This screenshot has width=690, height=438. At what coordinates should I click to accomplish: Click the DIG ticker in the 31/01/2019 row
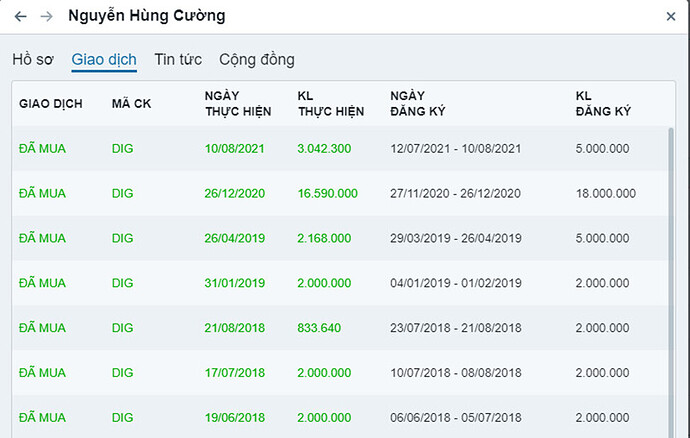coord(123,283)
